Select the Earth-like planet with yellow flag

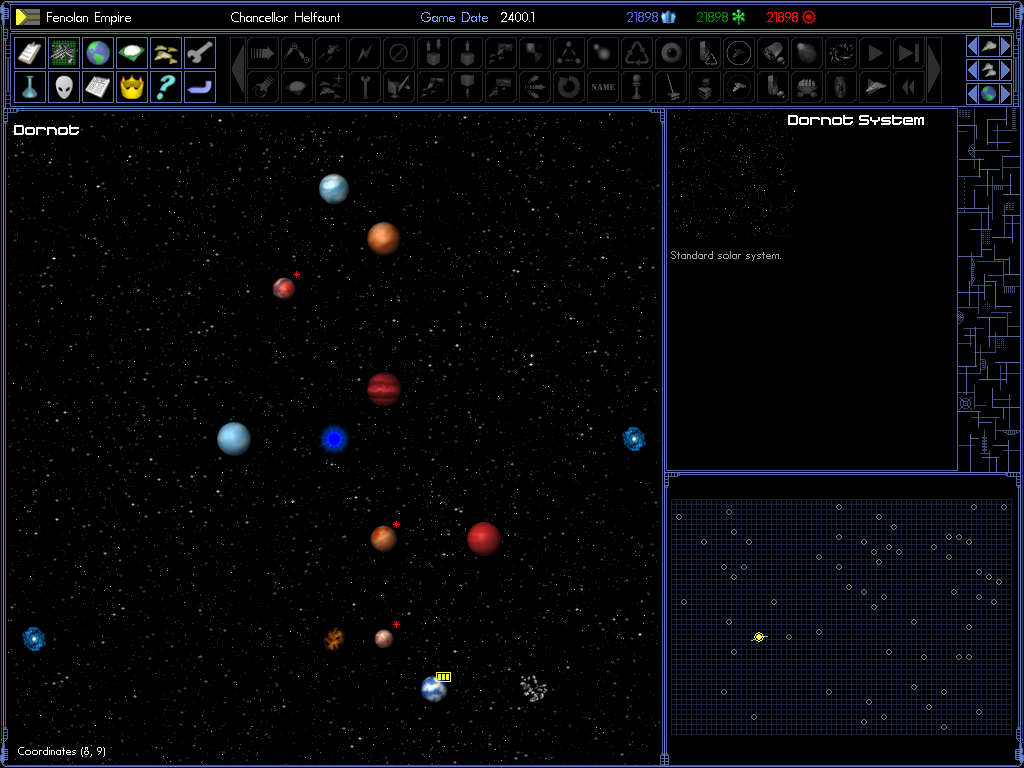click(x=434, y=688)
